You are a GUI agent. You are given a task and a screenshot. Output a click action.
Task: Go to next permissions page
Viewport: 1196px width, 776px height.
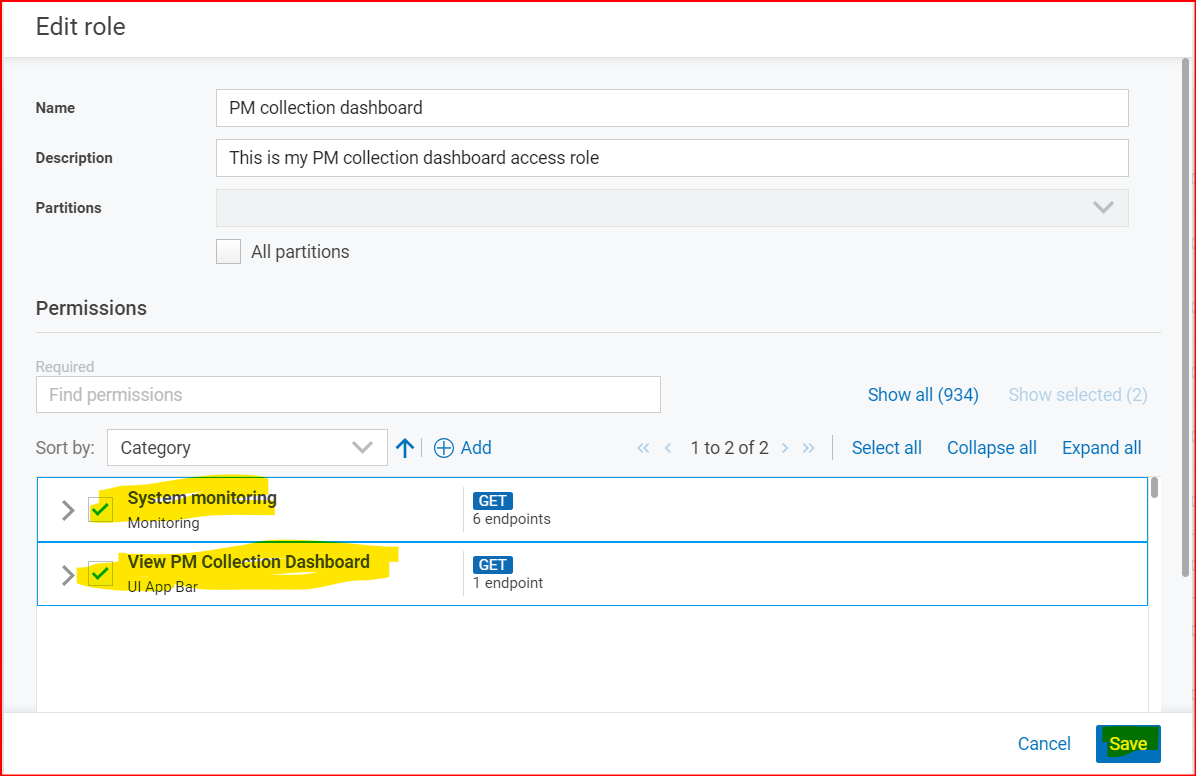click(785, 448)
